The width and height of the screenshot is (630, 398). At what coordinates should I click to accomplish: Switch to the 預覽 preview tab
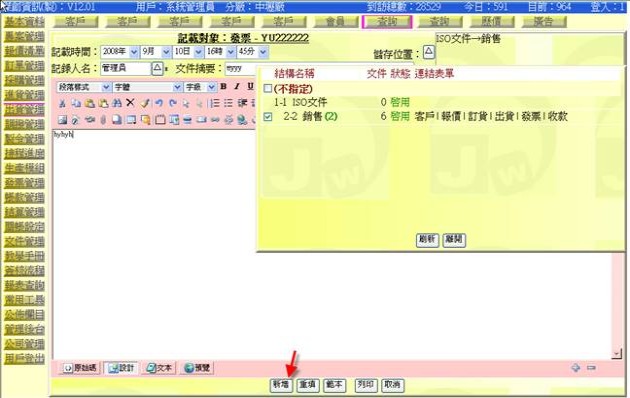[x=197, y=368]
